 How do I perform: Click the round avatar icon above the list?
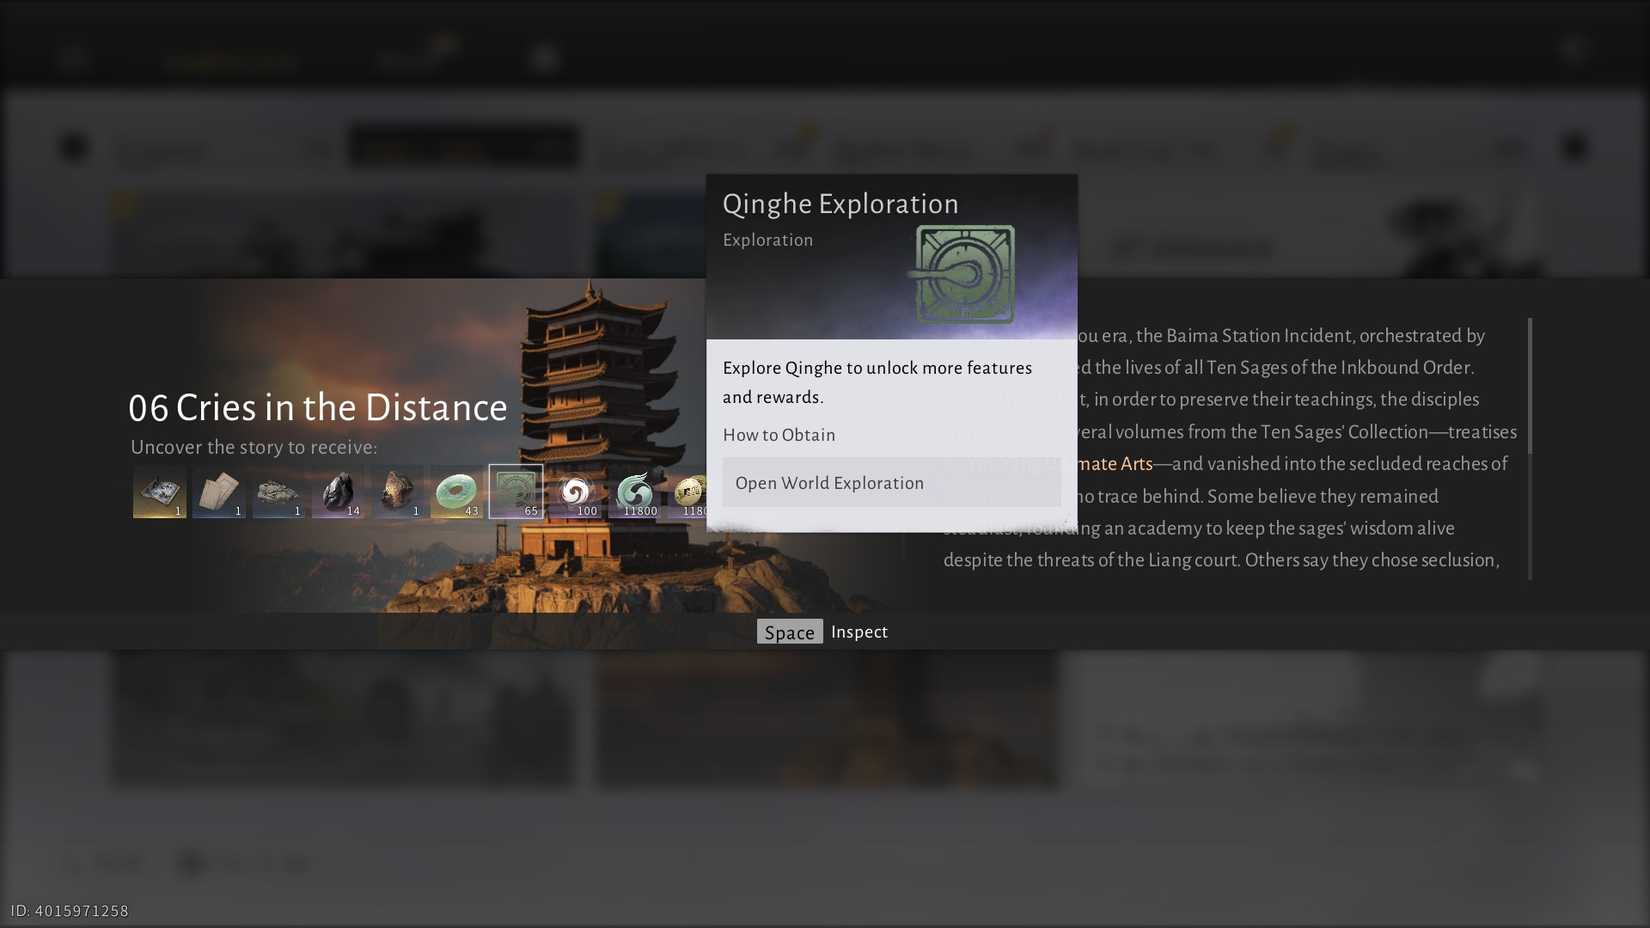pyautogui.click(x=73, y=146)
